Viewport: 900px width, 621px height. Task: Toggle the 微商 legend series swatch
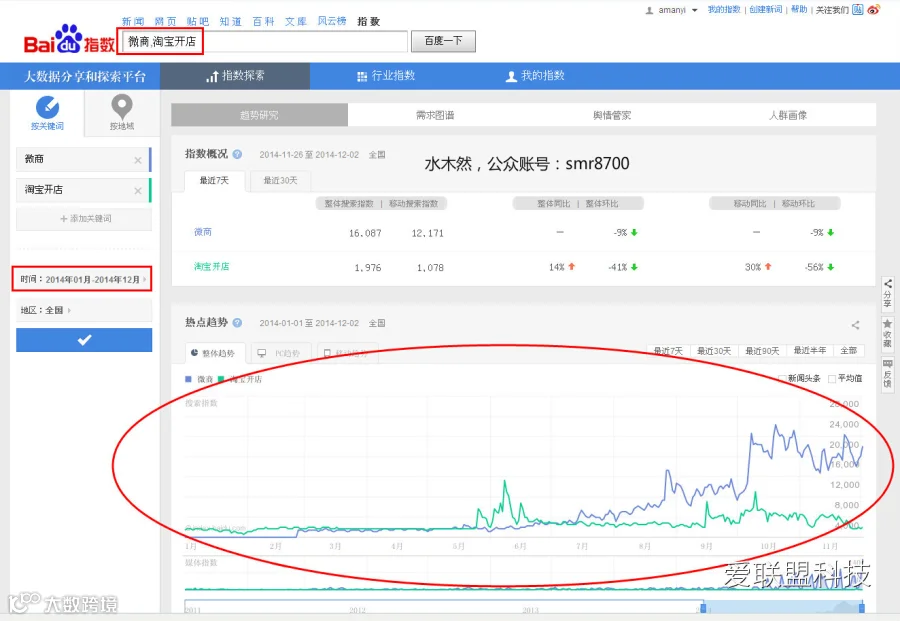pyautogui.click(x=188, y=379)
